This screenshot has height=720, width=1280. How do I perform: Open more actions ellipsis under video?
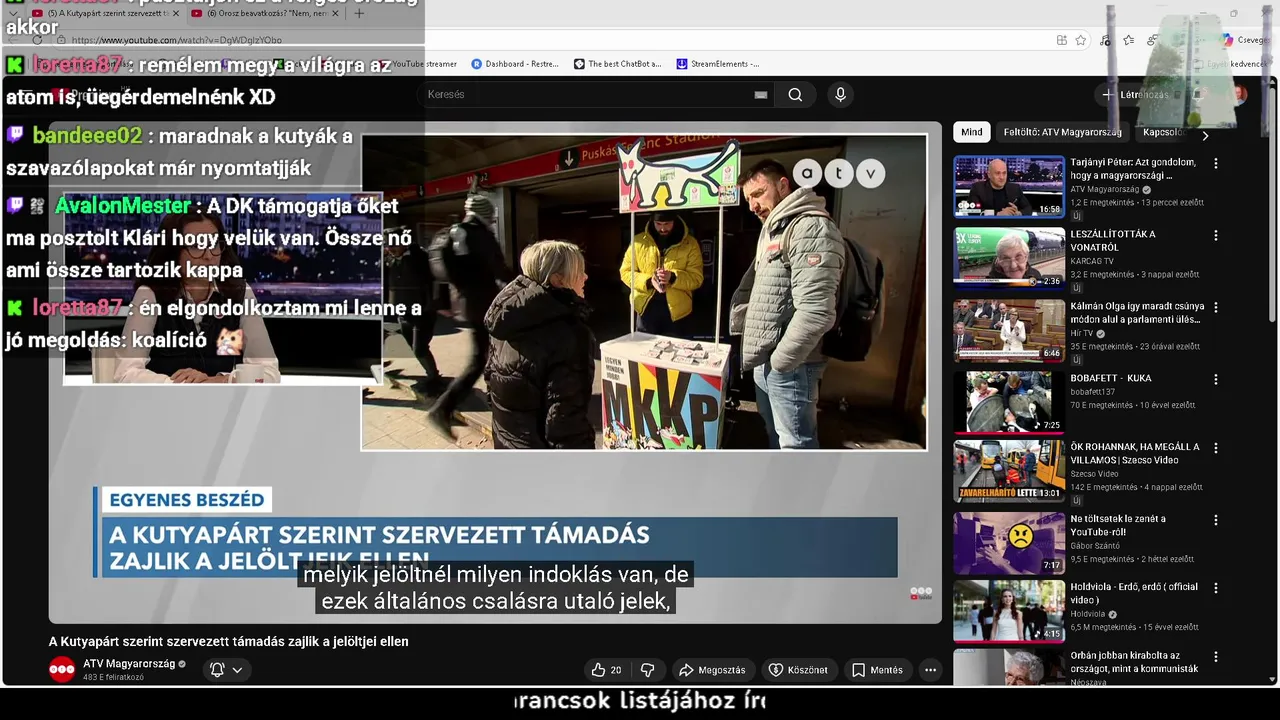(x=930, y=670)
